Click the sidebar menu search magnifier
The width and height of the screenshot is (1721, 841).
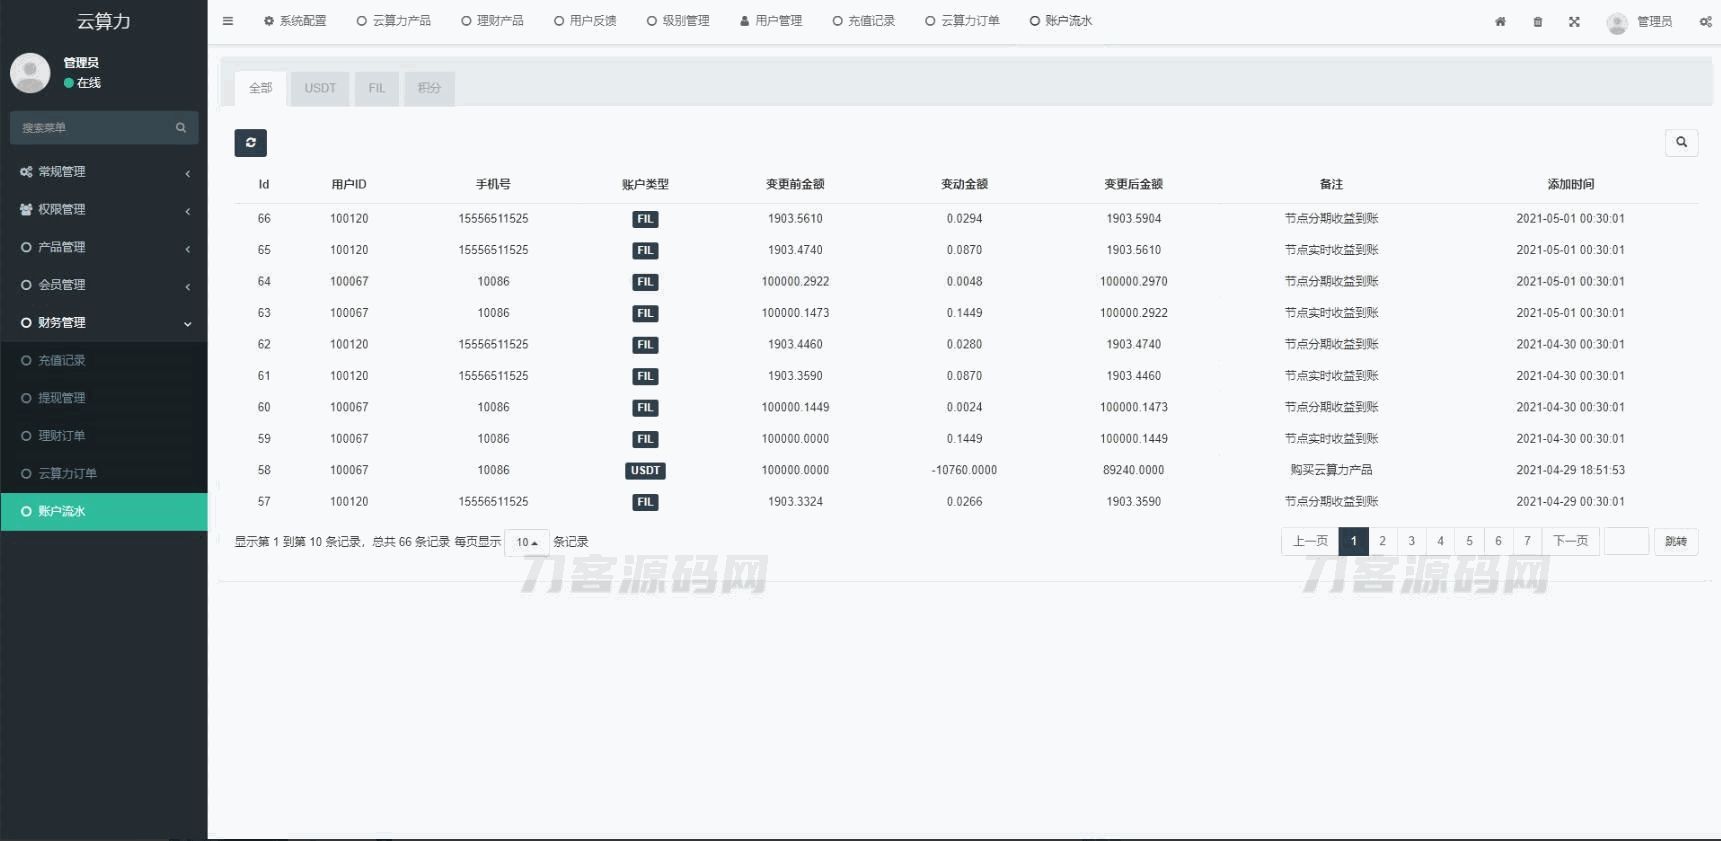181,128
